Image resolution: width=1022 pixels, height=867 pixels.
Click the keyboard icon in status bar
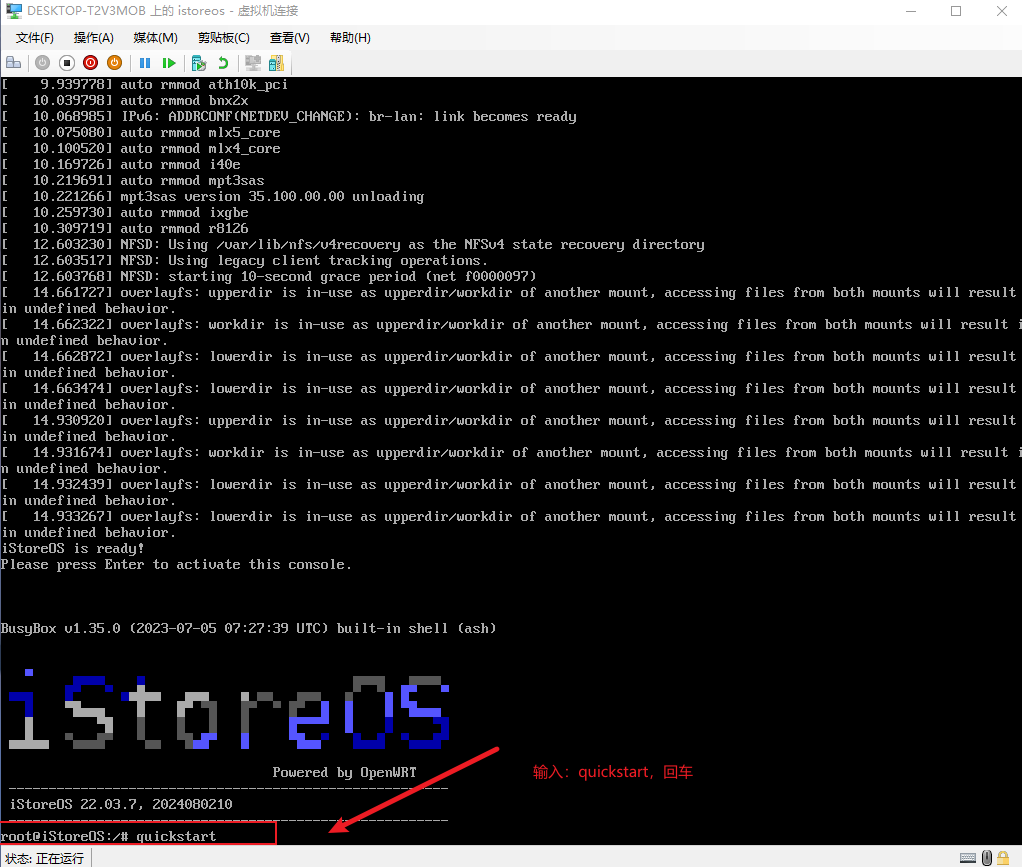pos(968,857)
